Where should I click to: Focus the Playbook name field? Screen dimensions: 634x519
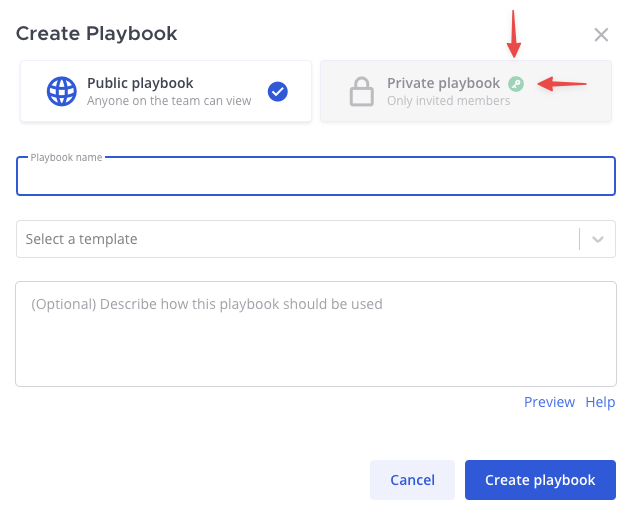pos(315,178)
